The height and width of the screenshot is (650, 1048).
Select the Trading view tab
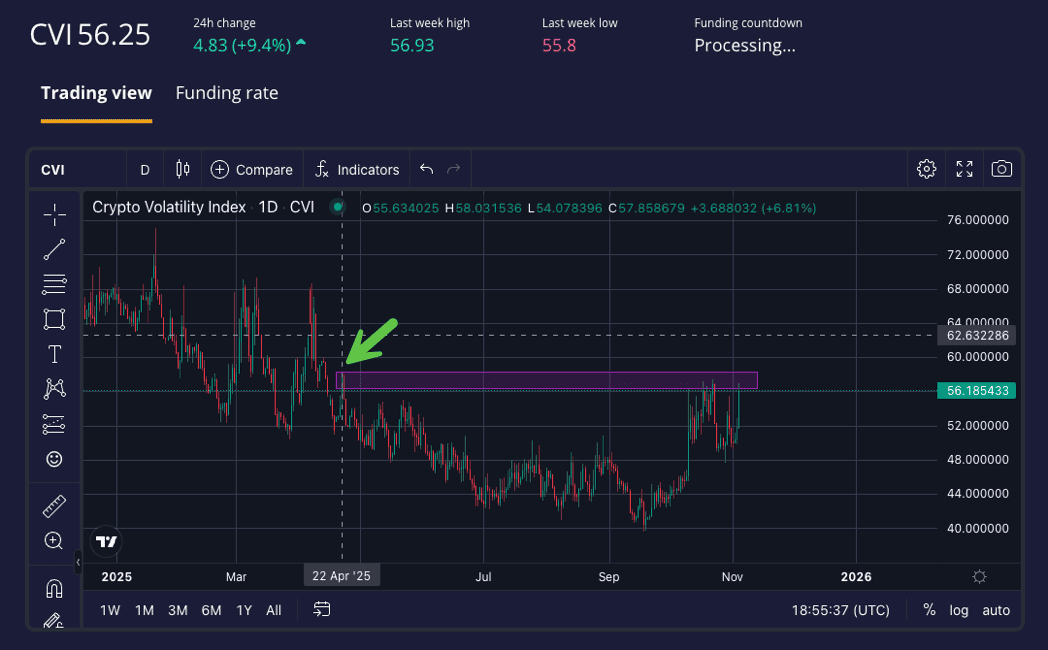click(96, 93)
